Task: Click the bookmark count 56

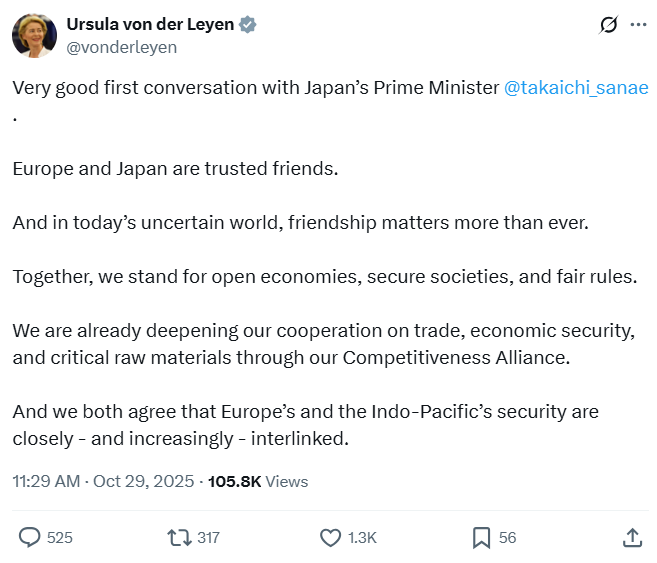Action: [x=507, y=538]
